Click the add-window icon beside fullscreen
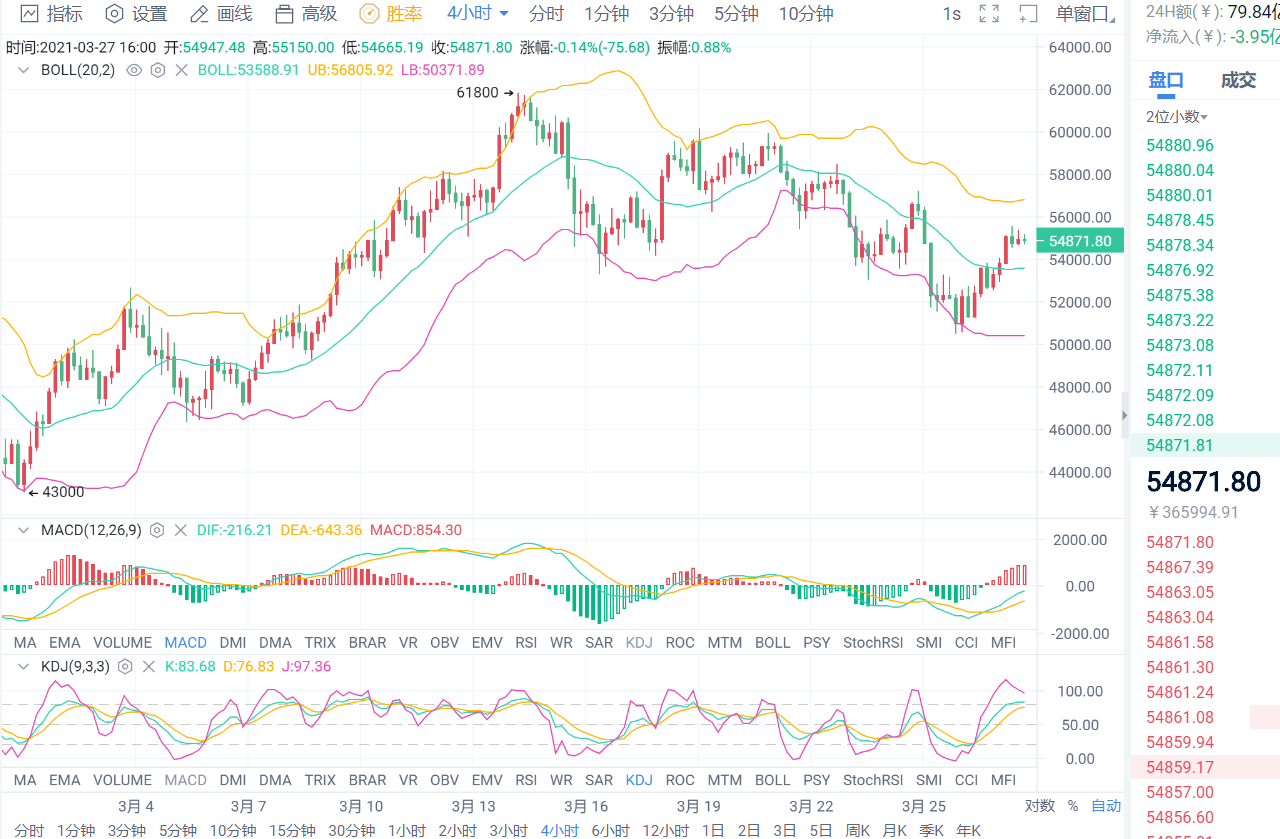 1028,14
